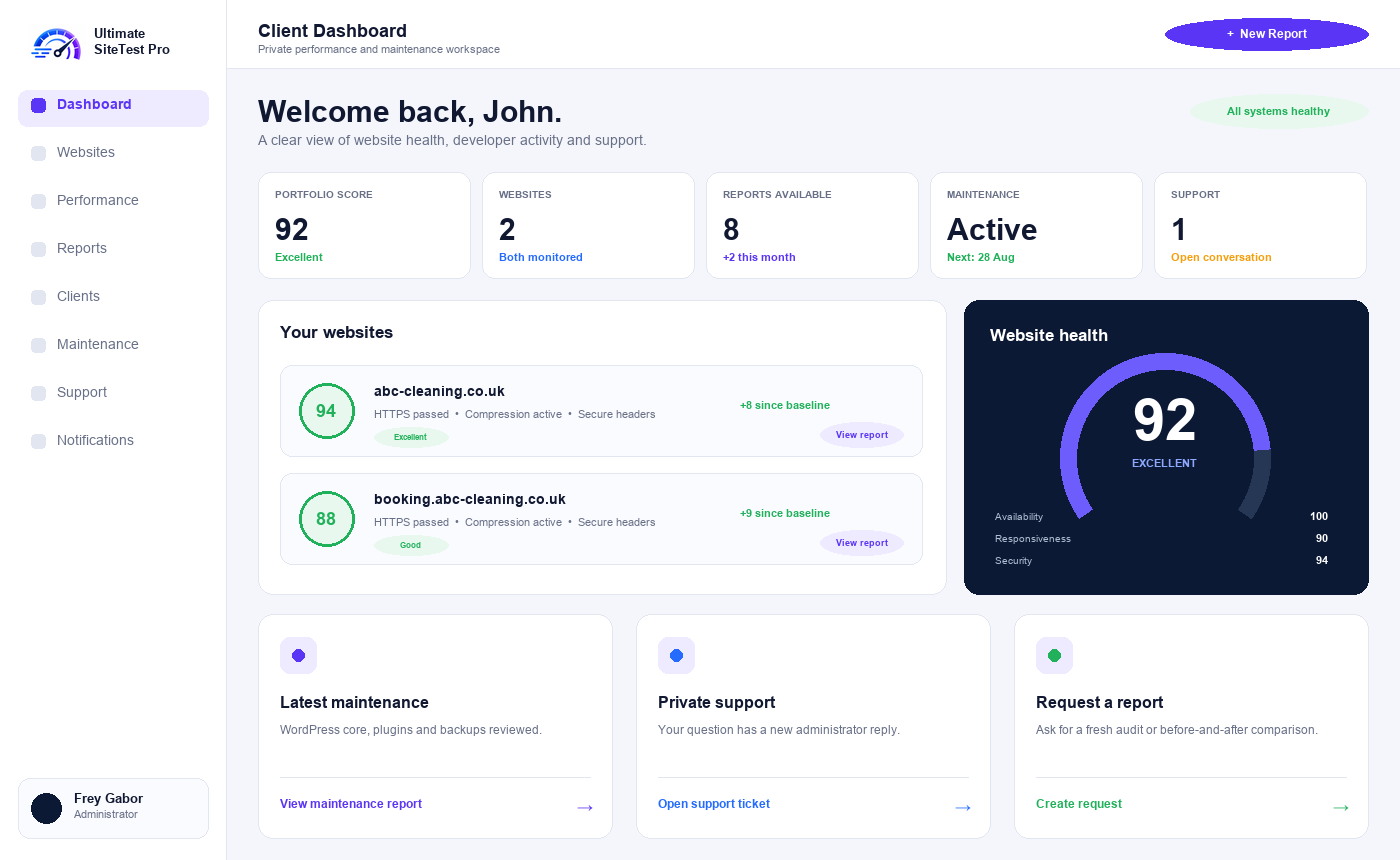The width and height of the screenshot is (1400, 860).
Task: Click the square icon beside Clients
Action: point(38,297)
